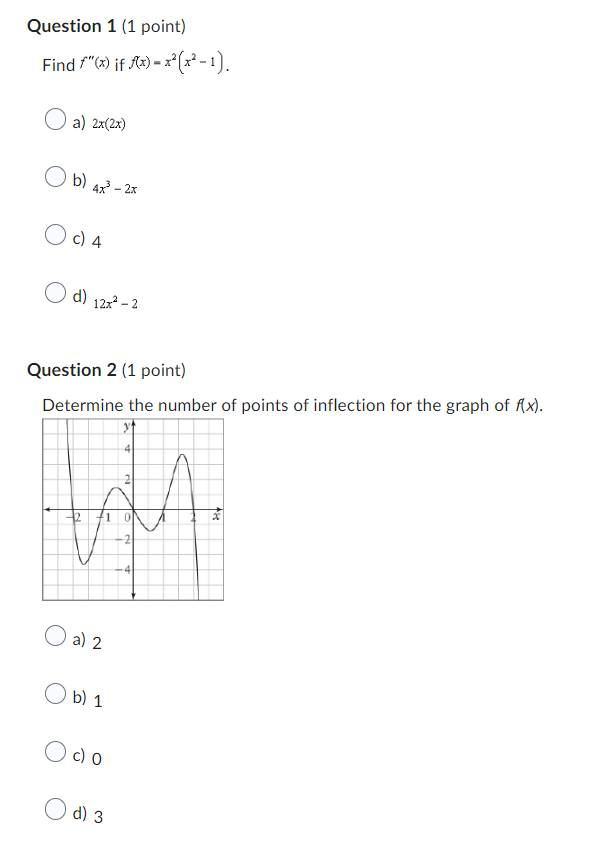598x856 pixels.
Task: Select answer a) 2 for Question 2
Action: point(55,636)
